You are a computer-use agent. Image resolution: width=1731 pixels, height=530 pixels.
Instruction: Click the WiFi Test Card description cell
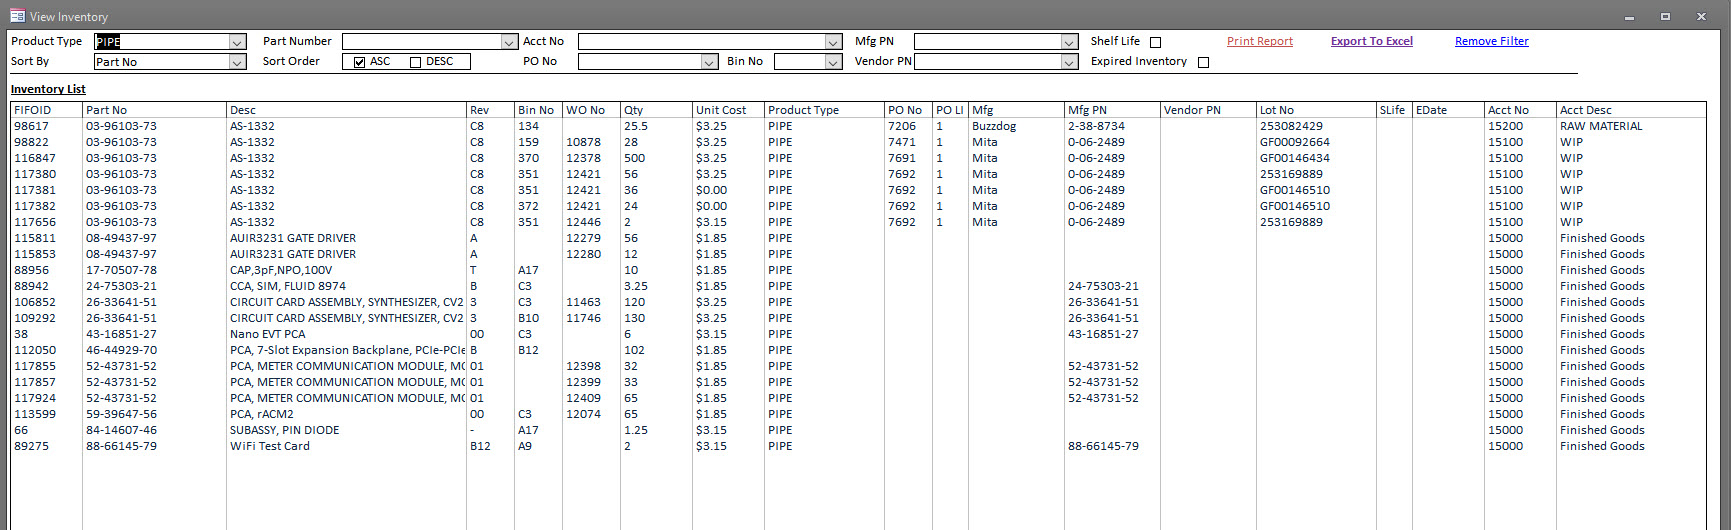[270, 446]
